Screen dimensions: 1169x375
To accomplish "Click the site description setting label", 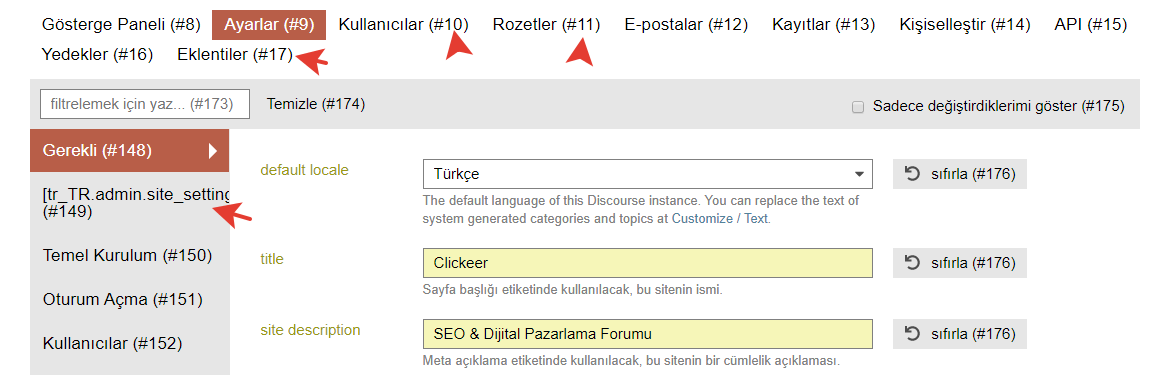I will (310, 330).
